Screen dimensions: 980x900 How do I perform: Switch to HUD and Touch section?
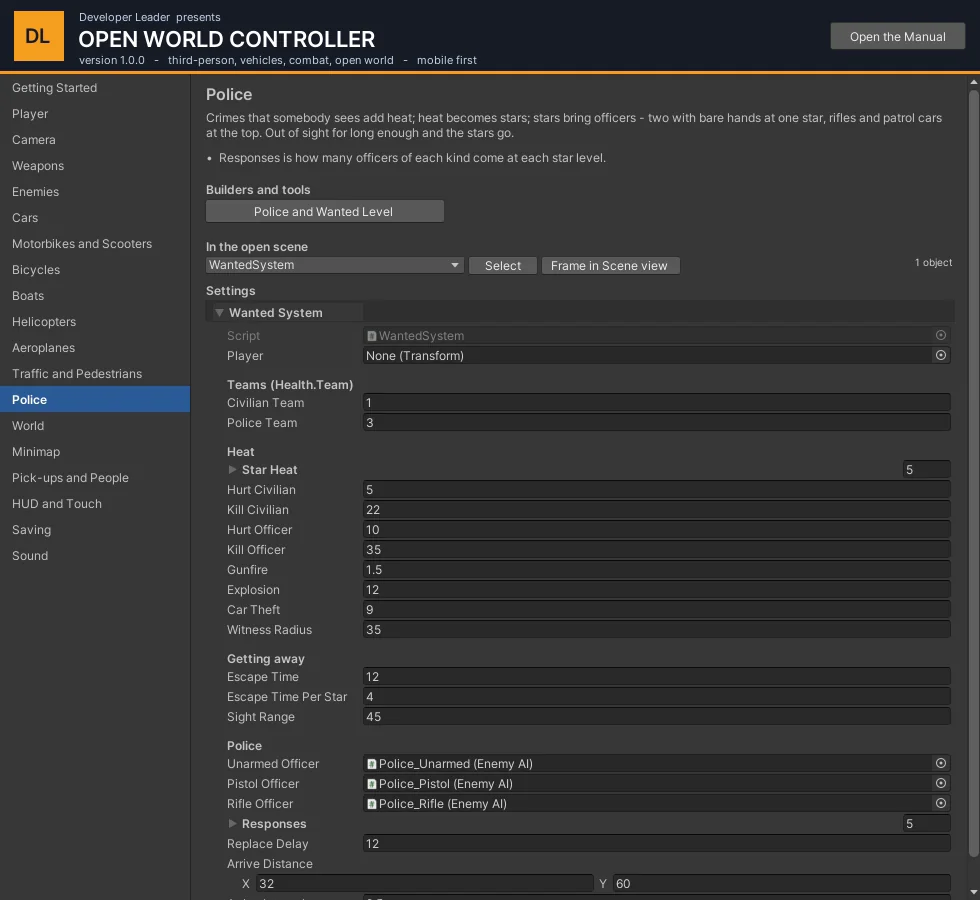pyautogui.click(x=95, y=504)
